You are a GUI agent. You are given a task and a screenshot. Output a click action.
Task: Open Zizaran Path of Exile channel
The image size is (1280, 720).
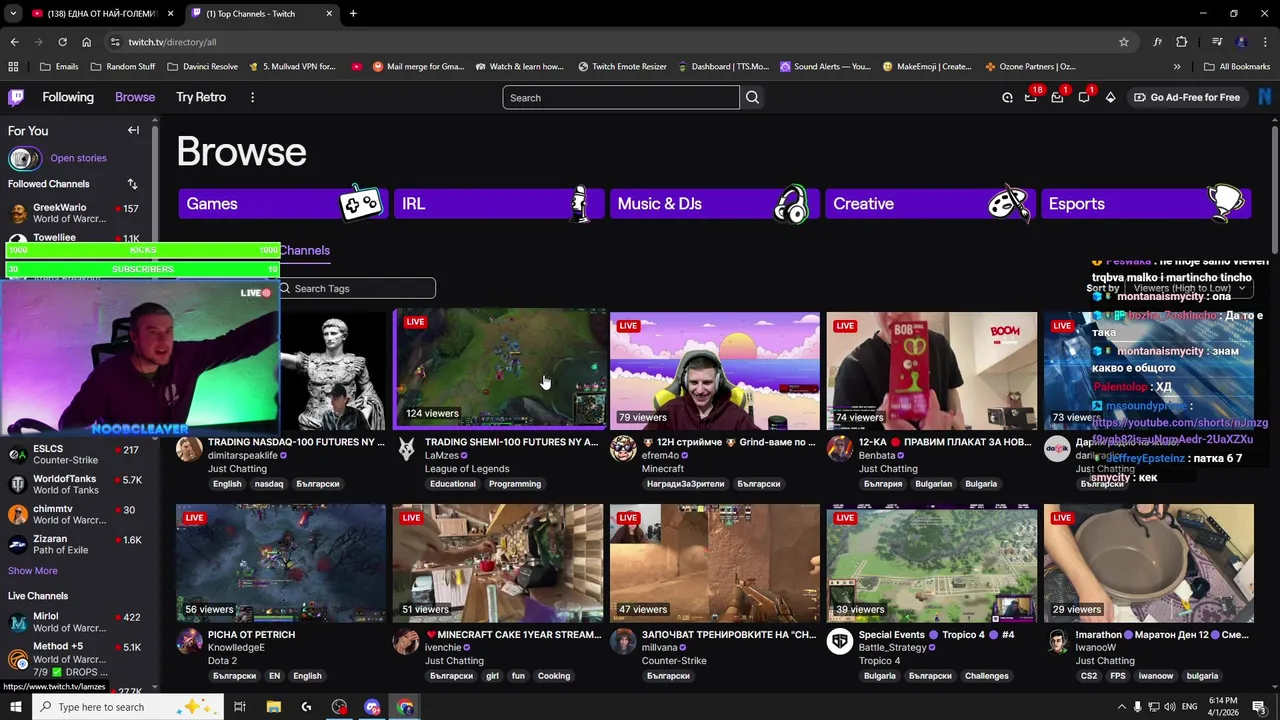[x=75, y=544]
